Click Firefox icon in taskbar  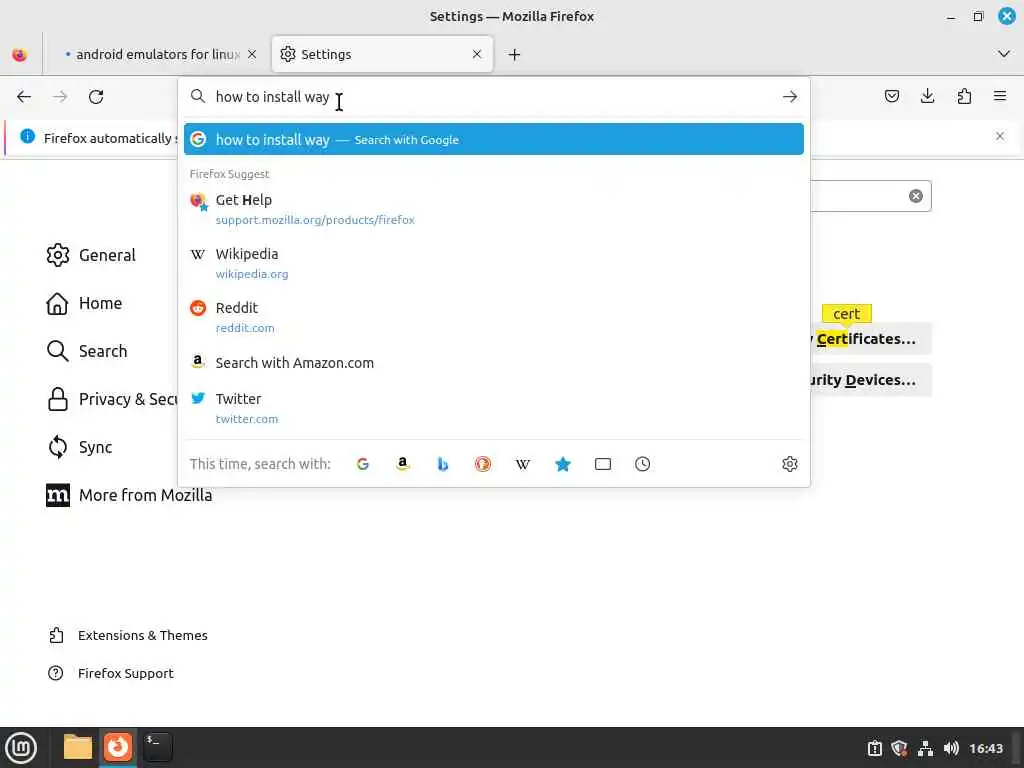118,747
